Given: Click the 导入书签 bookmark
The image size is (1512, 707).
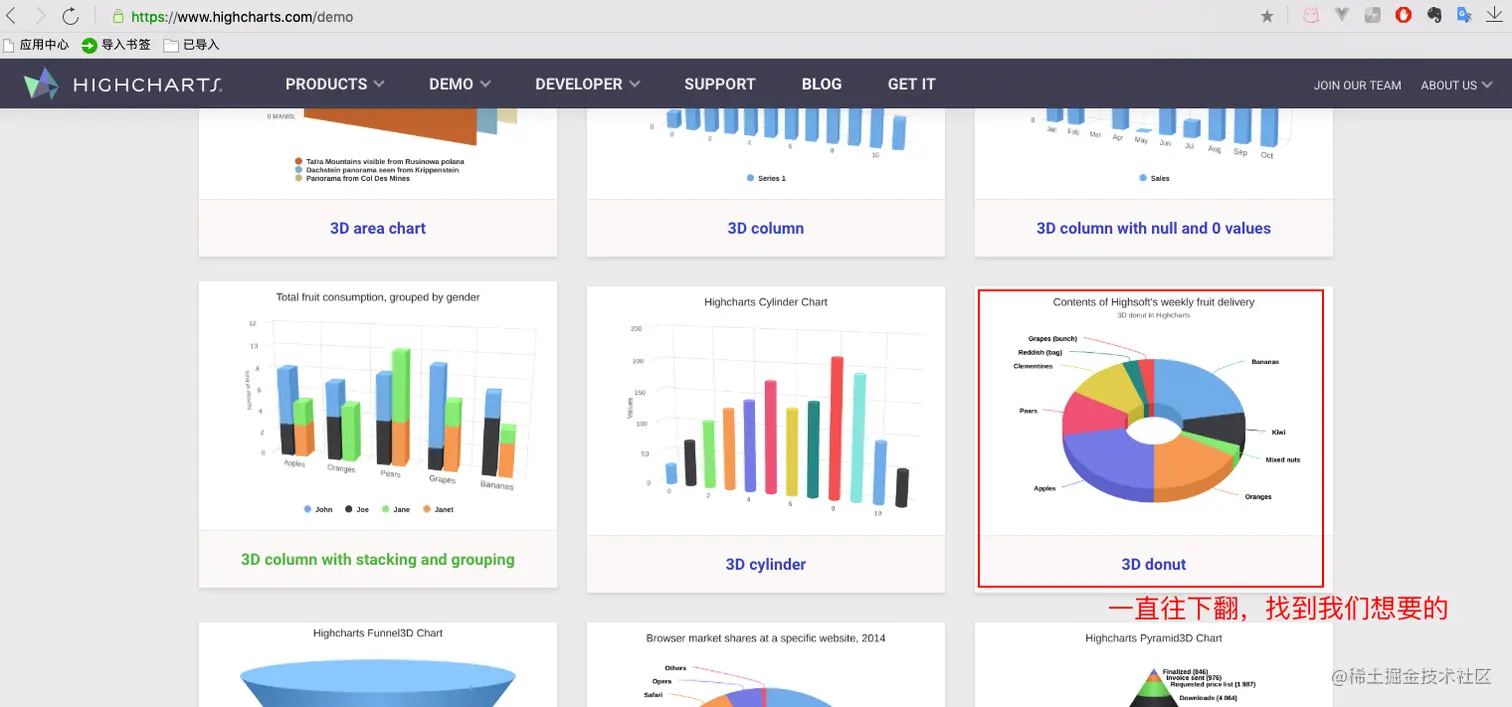Looking at the screenshot, I should [x=116, y=45].
